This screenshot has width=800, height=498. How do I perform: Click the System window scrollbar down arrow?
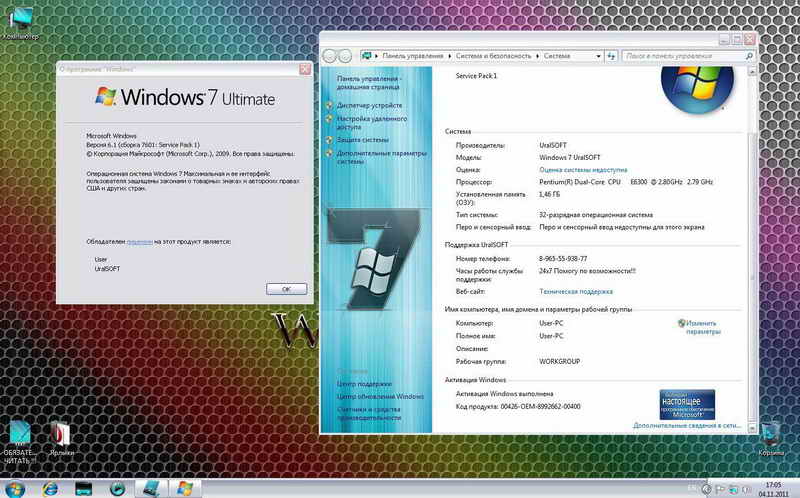click(752, 428)
